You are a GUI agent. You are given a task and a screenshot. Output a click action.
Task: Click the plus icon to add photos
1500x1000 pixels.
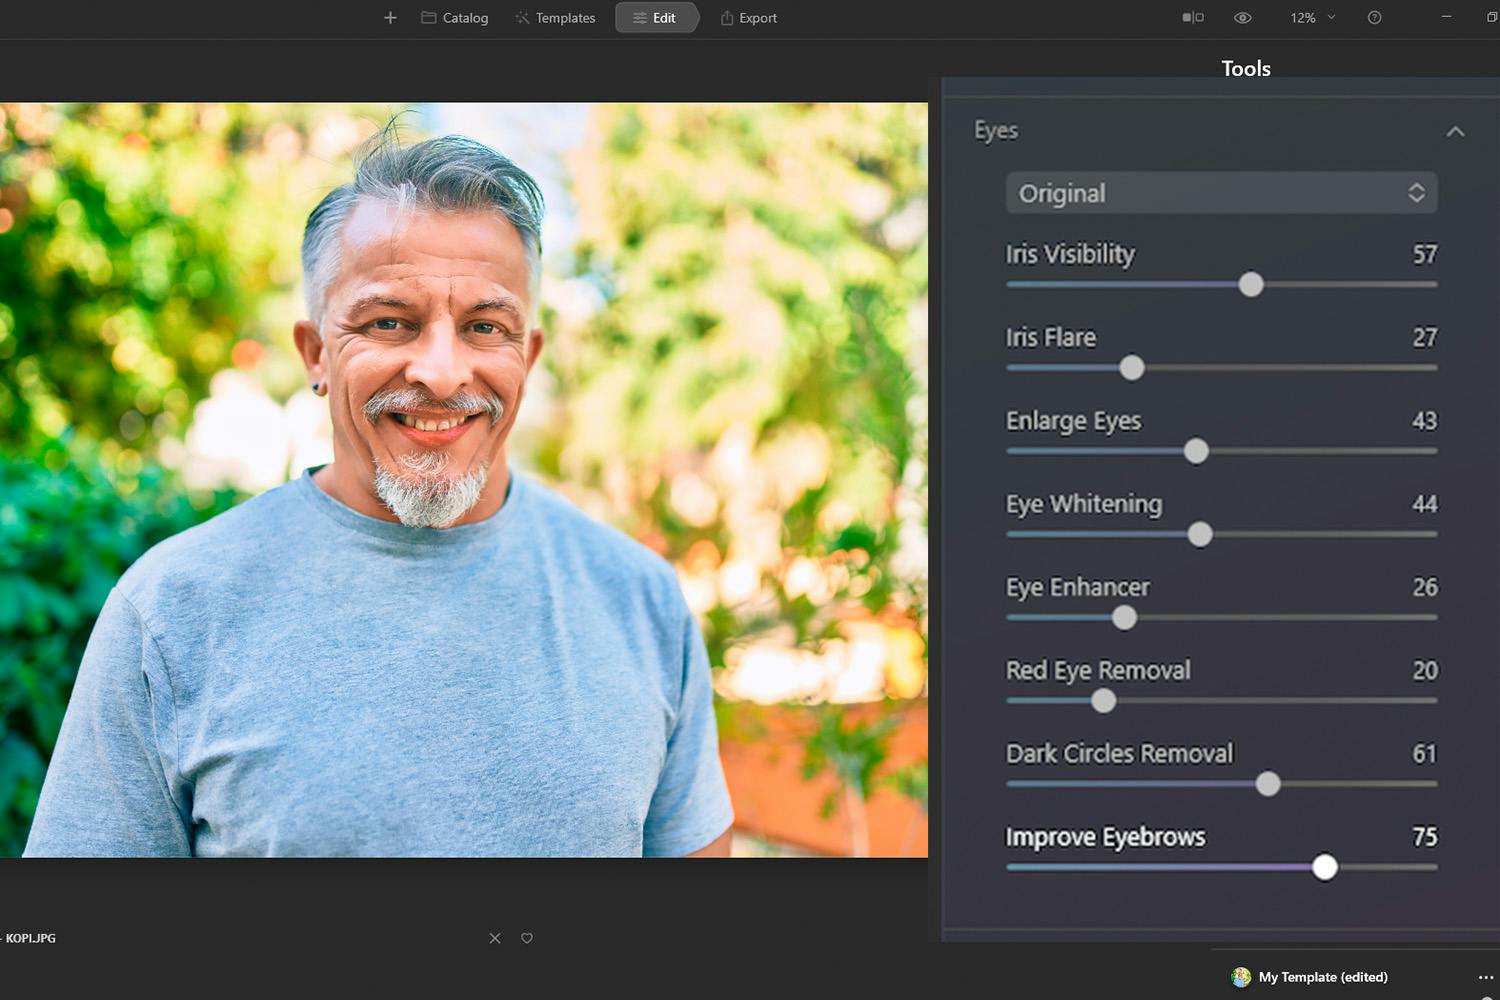point(390,18)
